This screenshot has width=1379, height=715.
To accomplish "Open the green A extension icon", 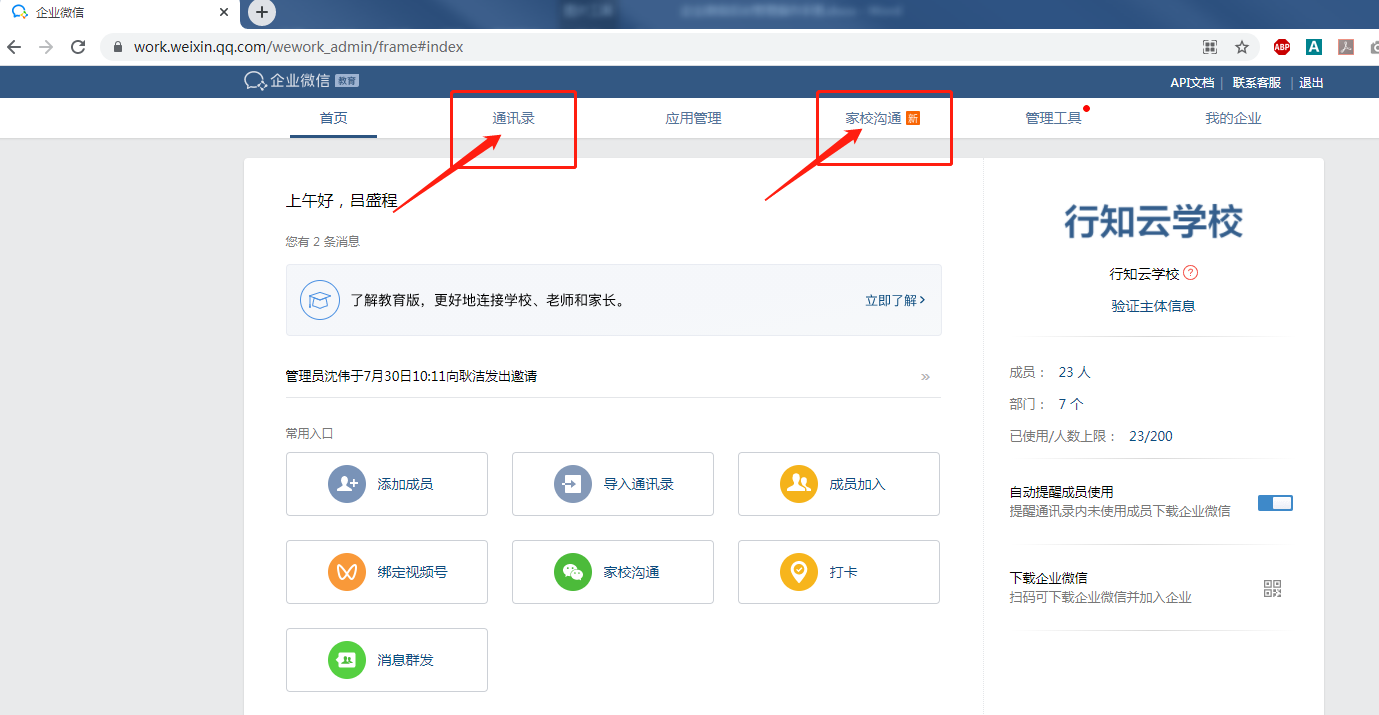I will [1314, 47].
